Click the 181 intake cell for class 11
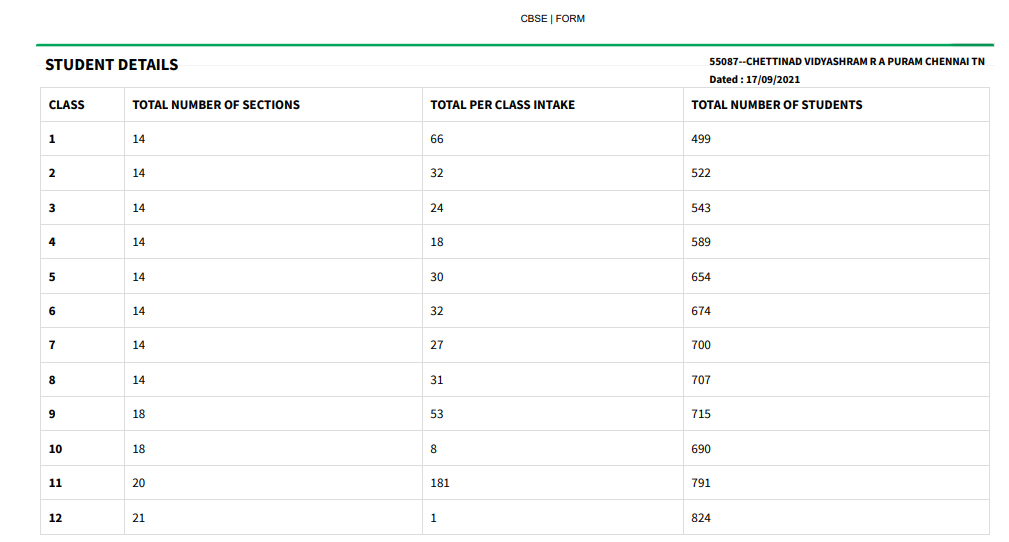 pyautogui.click(x=553, y=483)
